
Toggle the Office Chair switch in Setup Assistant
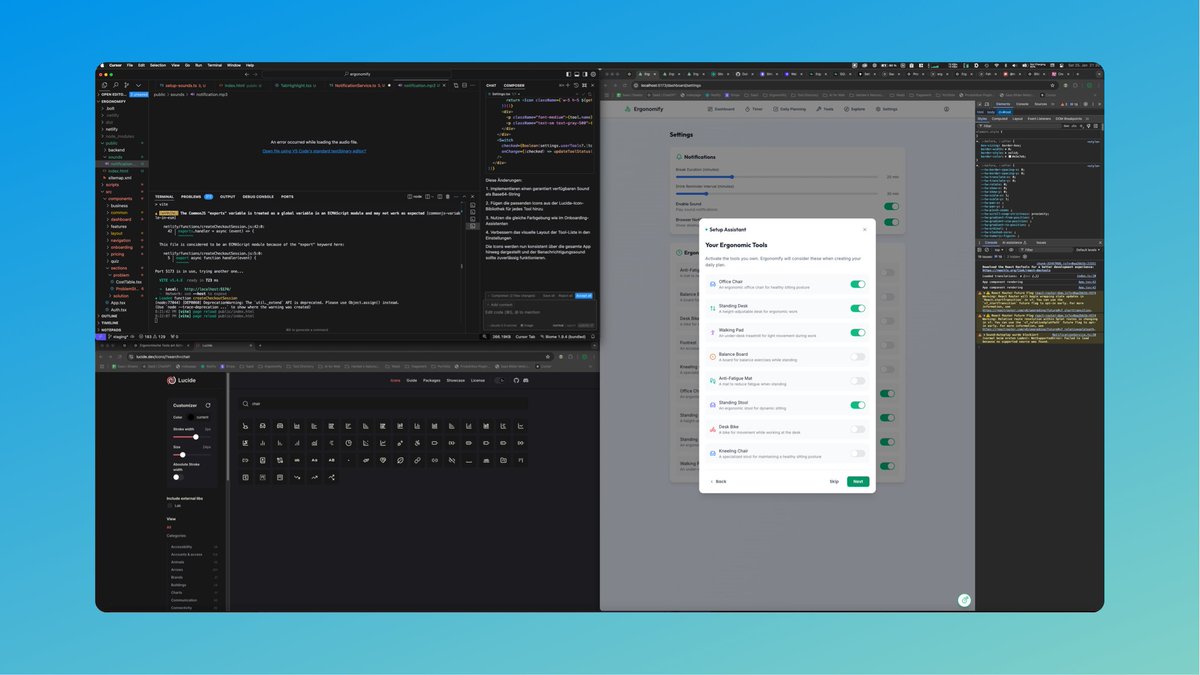coord(858,284)
